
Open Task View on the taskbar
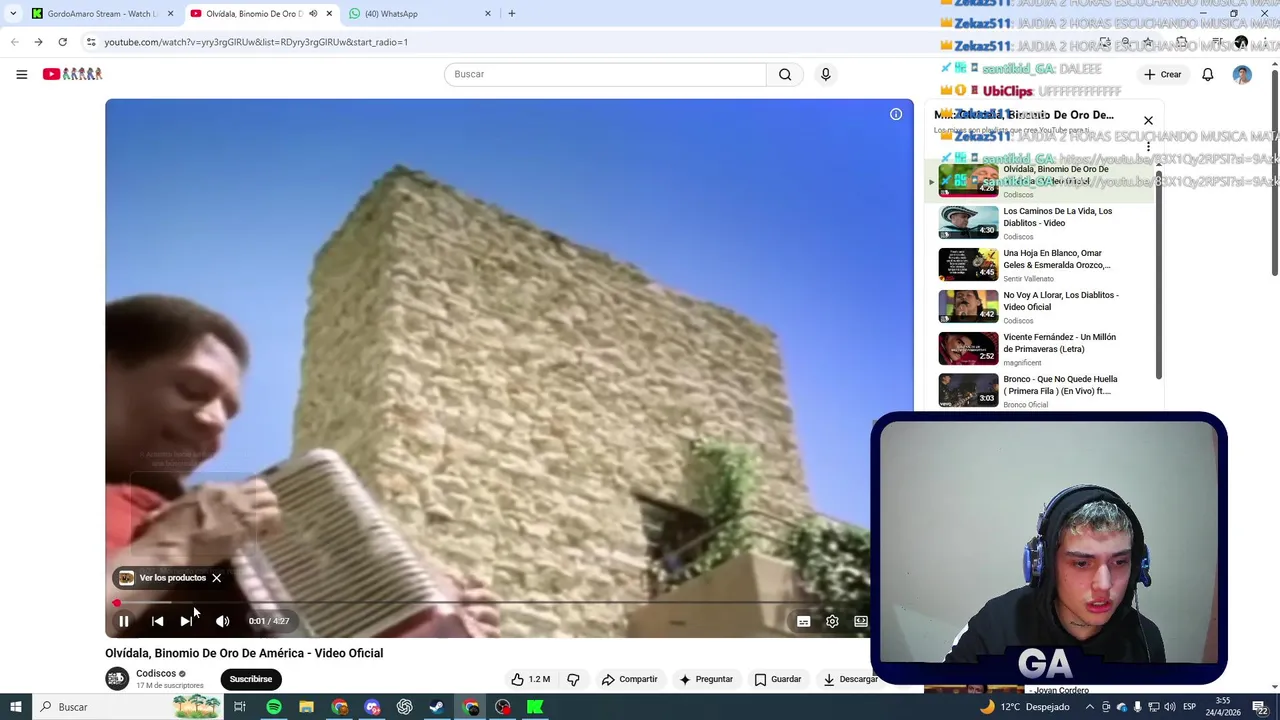tap(240, 707)
